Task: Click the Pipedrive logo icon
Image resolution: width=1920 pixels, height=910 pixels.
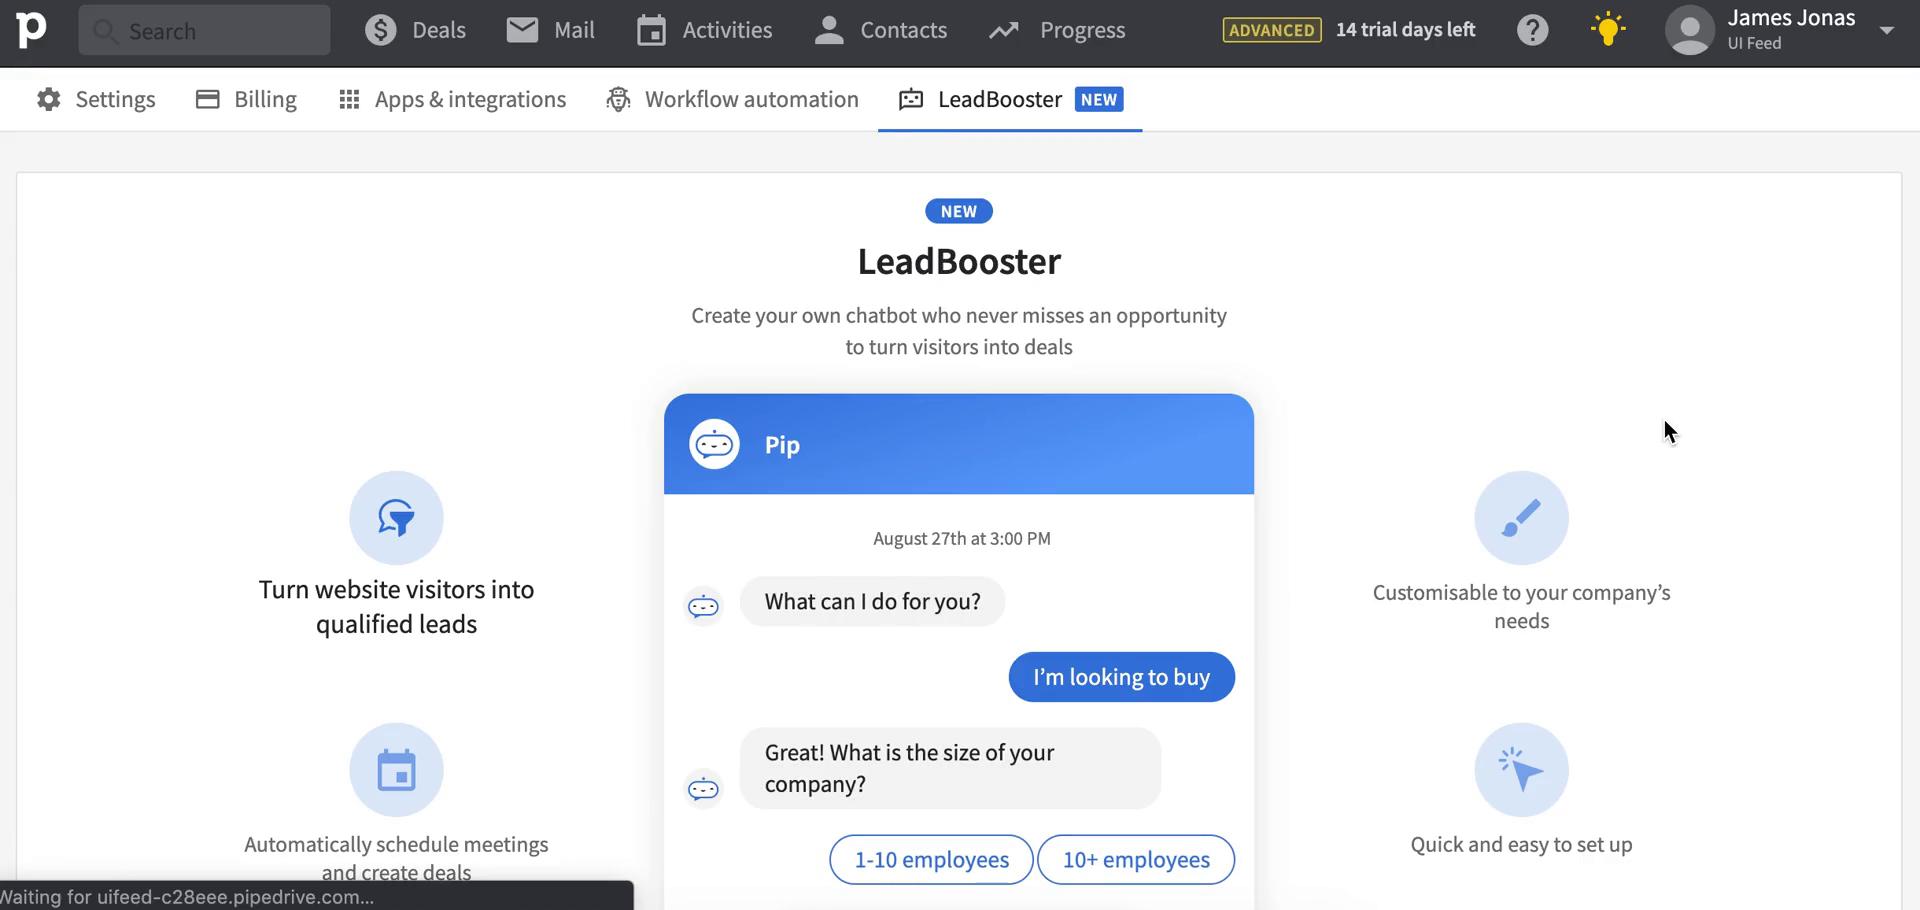Action: tap(31, 30)
